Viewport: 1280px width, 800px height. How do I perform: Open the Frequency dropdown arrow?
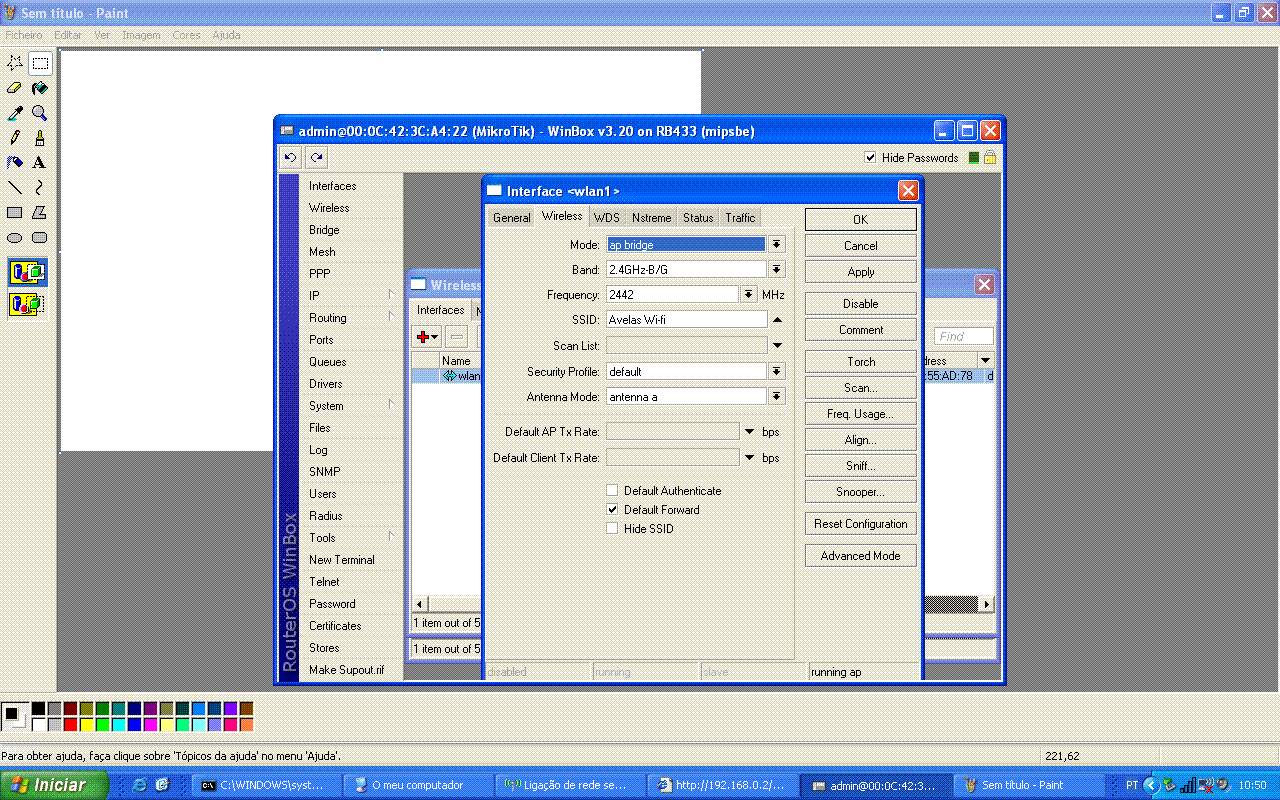tap(750, 295)
